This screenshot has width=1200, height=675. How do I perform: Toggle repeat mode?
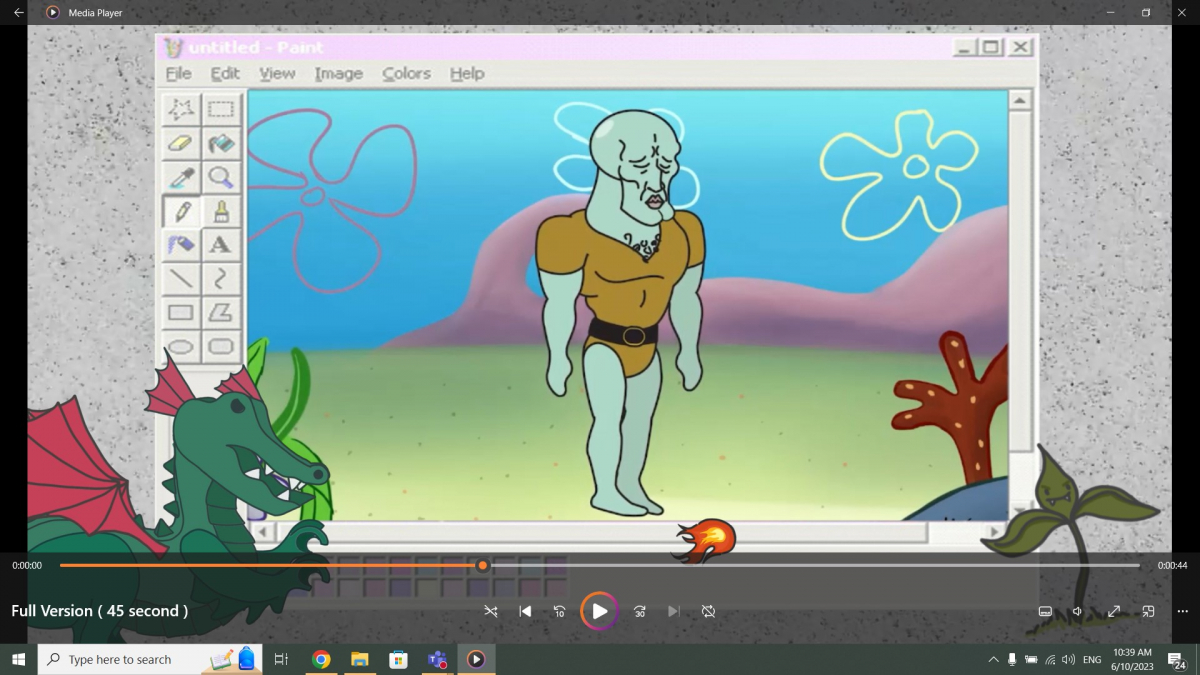pyautogui.click(x=708, y=611)
